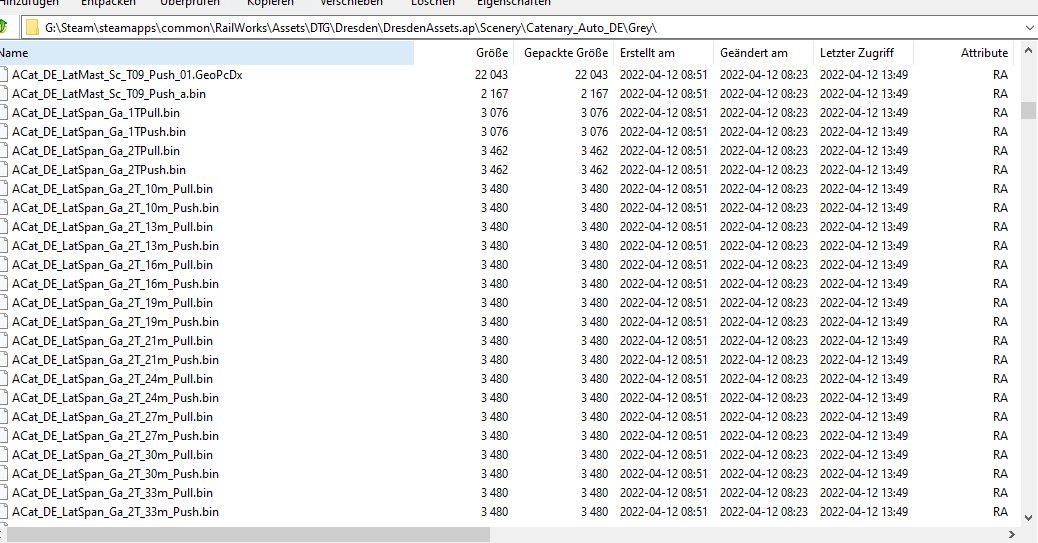This screenshot has height=543, width=1038.
Task: Click the yellow folder icon in the address bar
Action: click(32, 28)
